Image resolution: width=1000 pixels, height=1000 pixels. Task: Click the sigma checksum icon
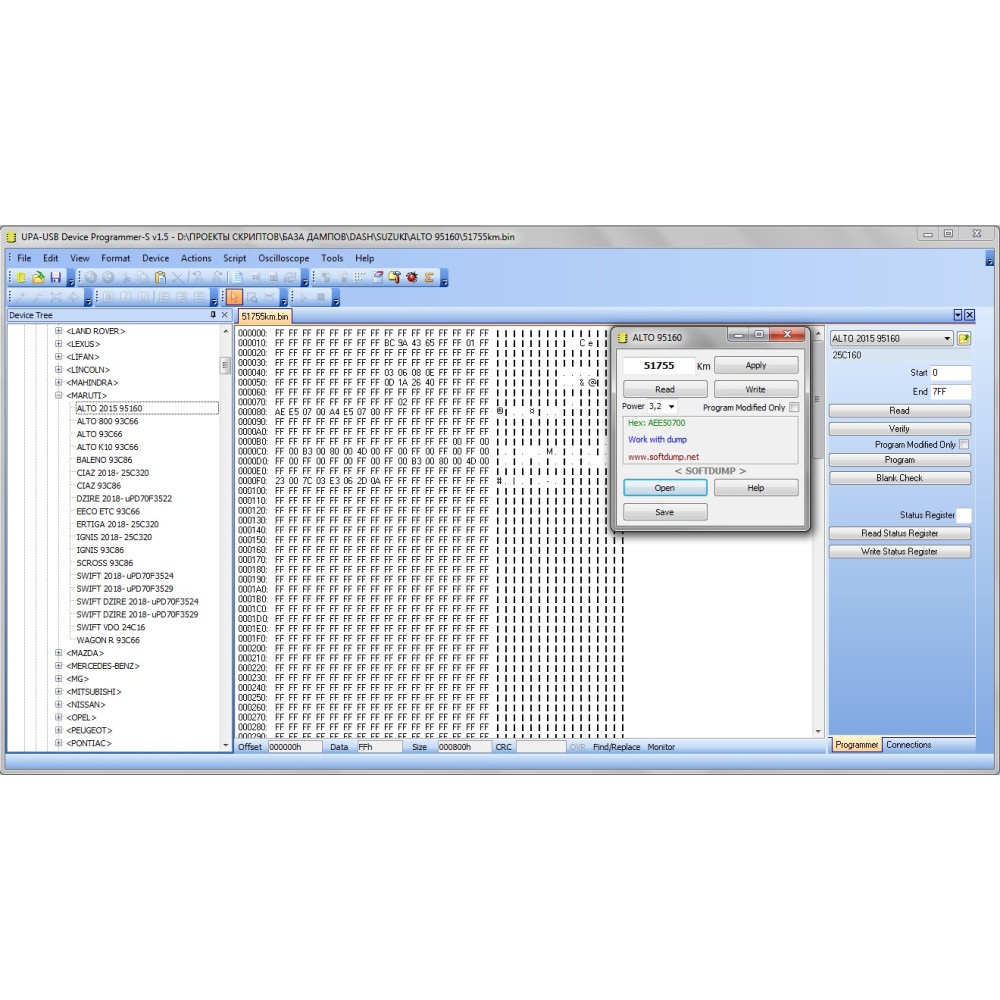pyautogui.click(x=429, y=277)
